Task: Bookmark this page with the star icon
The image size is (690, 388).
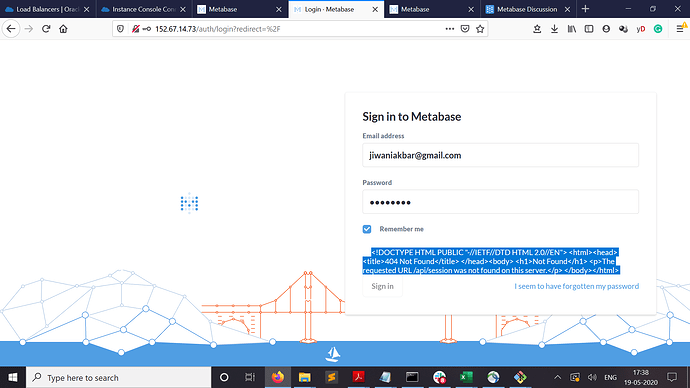Action: tap(480, 29)
